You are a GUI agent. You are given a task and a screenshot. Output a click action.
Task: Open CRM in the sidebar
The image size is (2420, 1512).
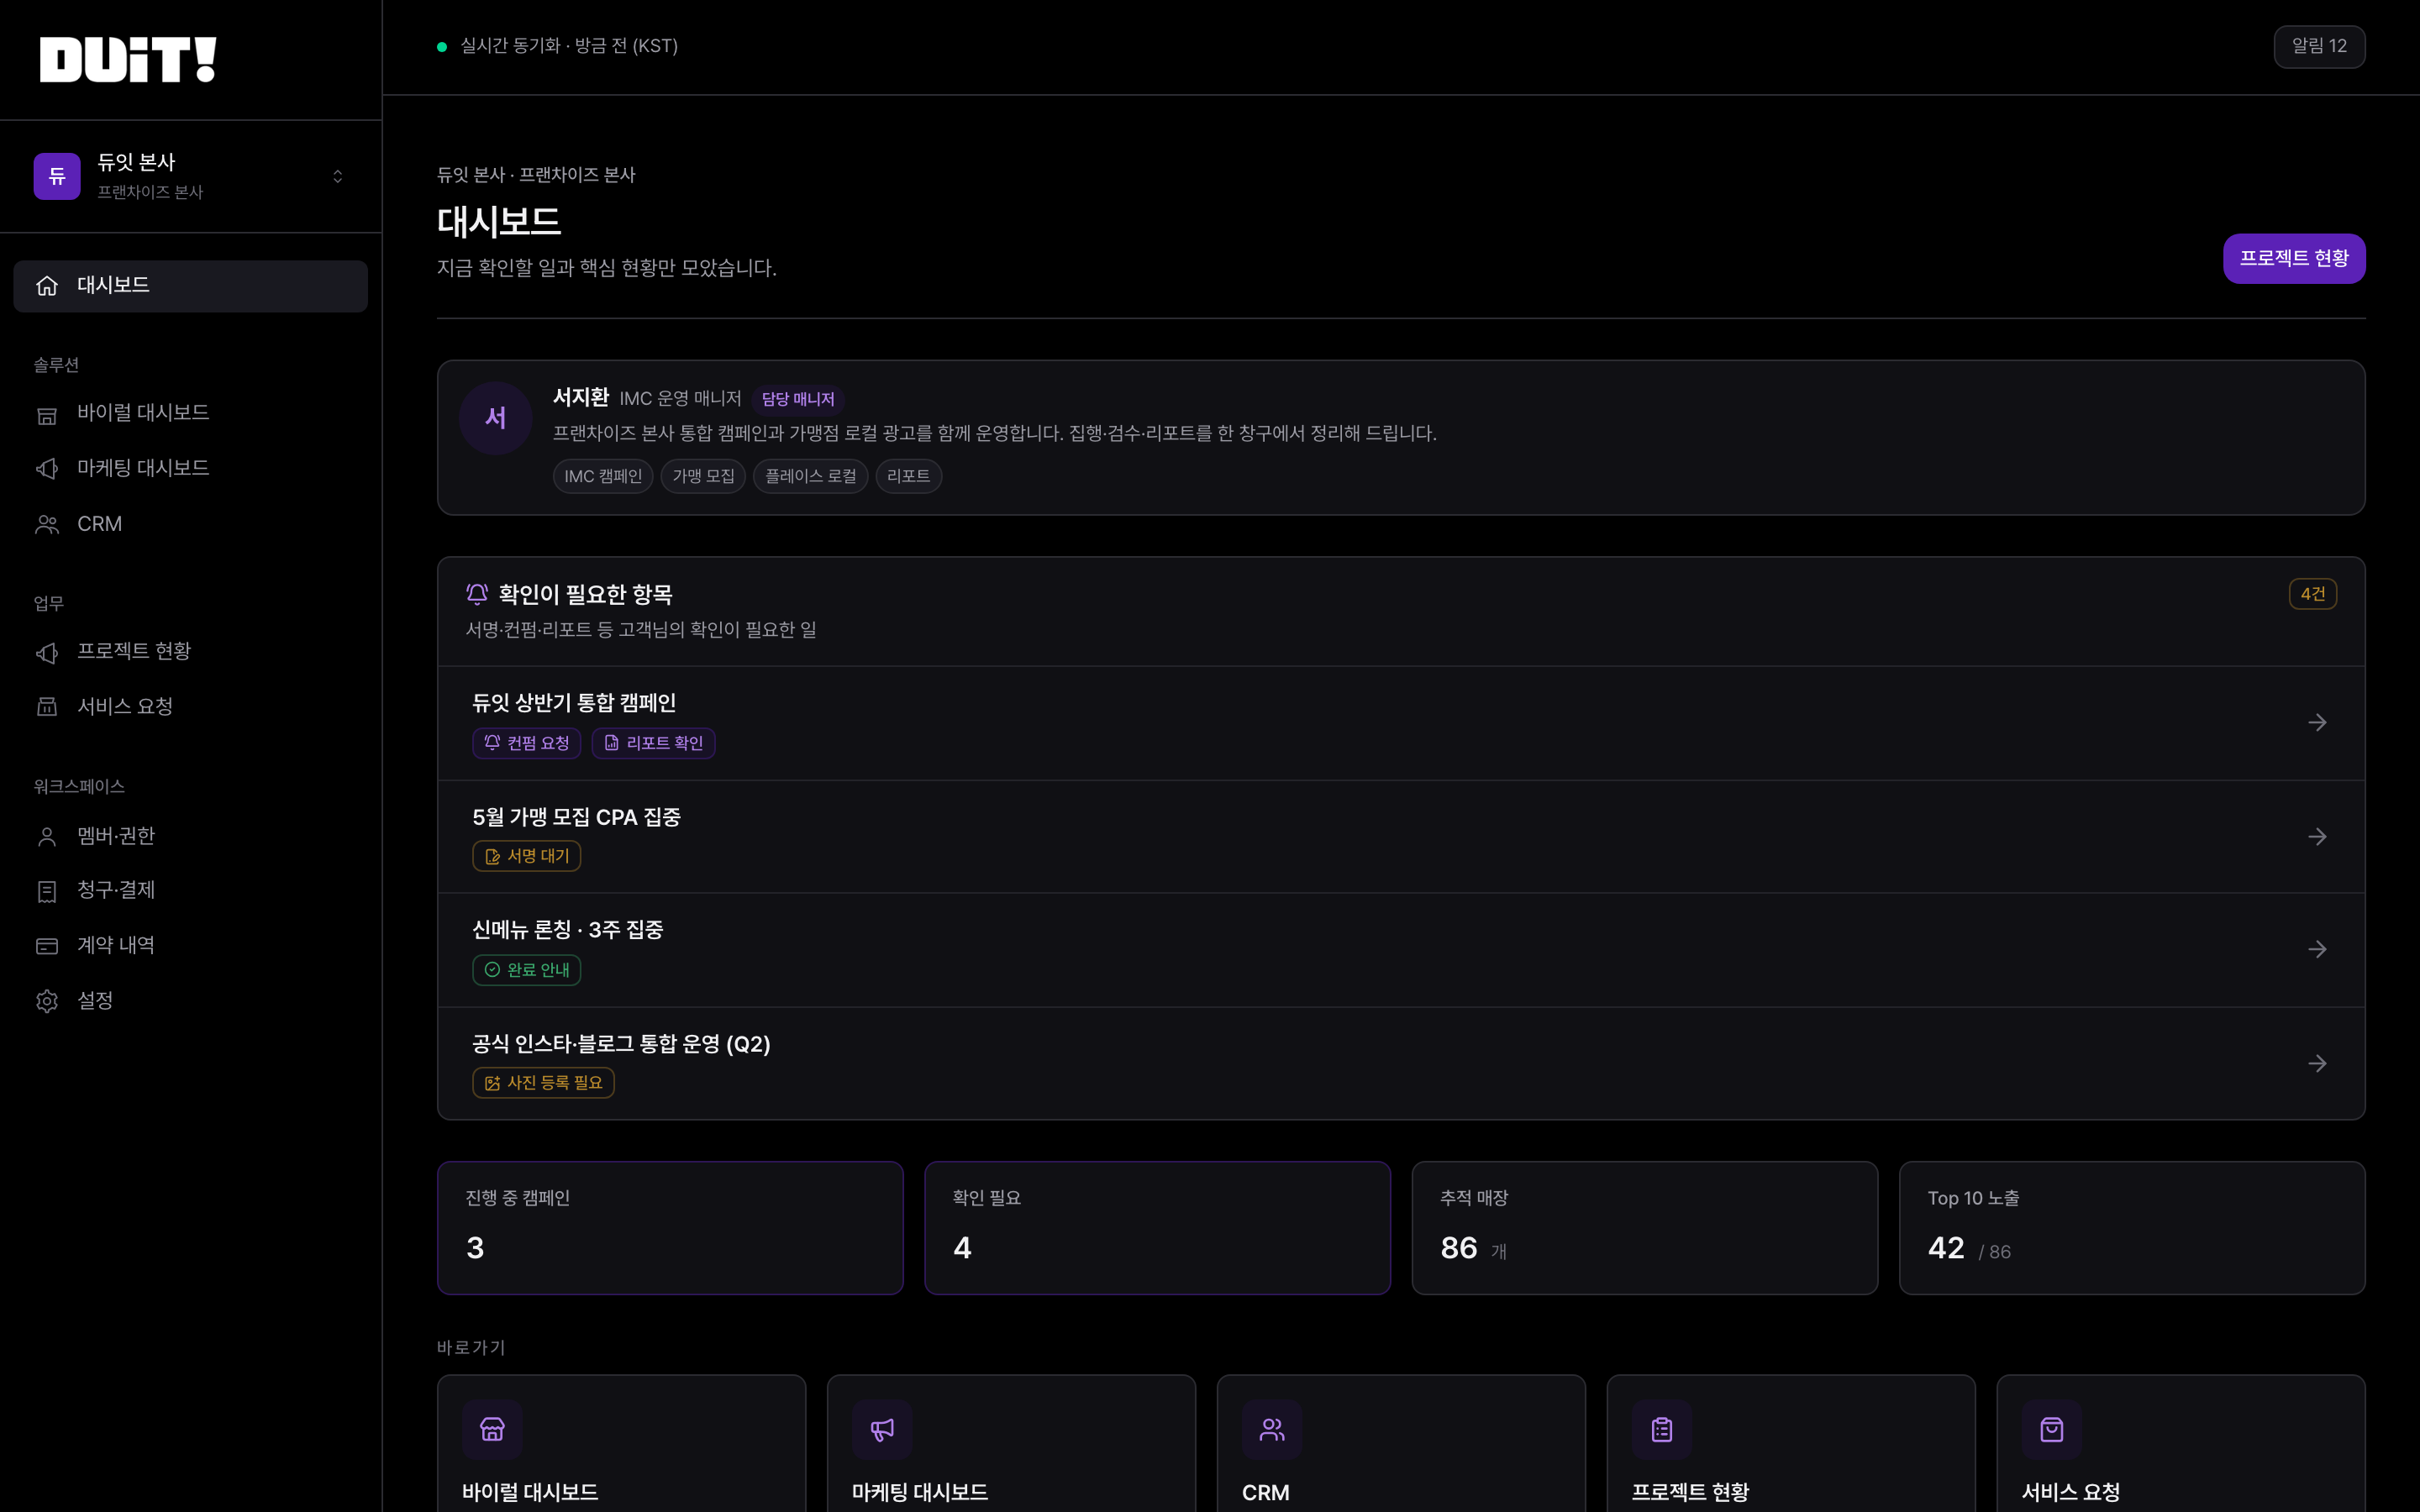tap(190, 524)
